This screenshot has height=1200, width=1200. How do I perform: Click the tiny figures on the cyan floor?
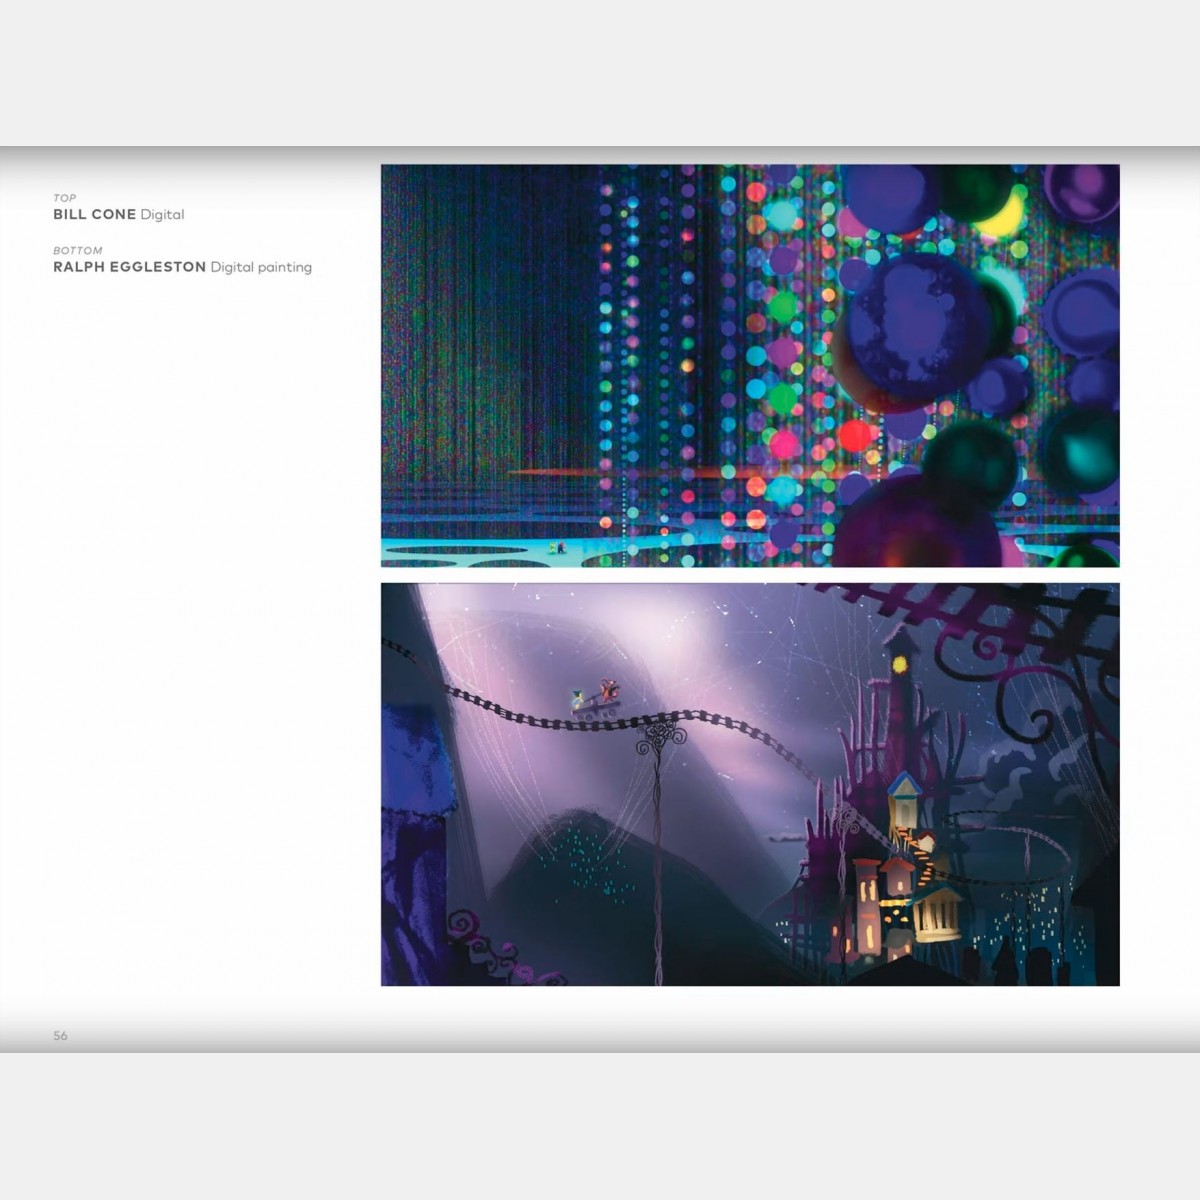coord(556,548)
